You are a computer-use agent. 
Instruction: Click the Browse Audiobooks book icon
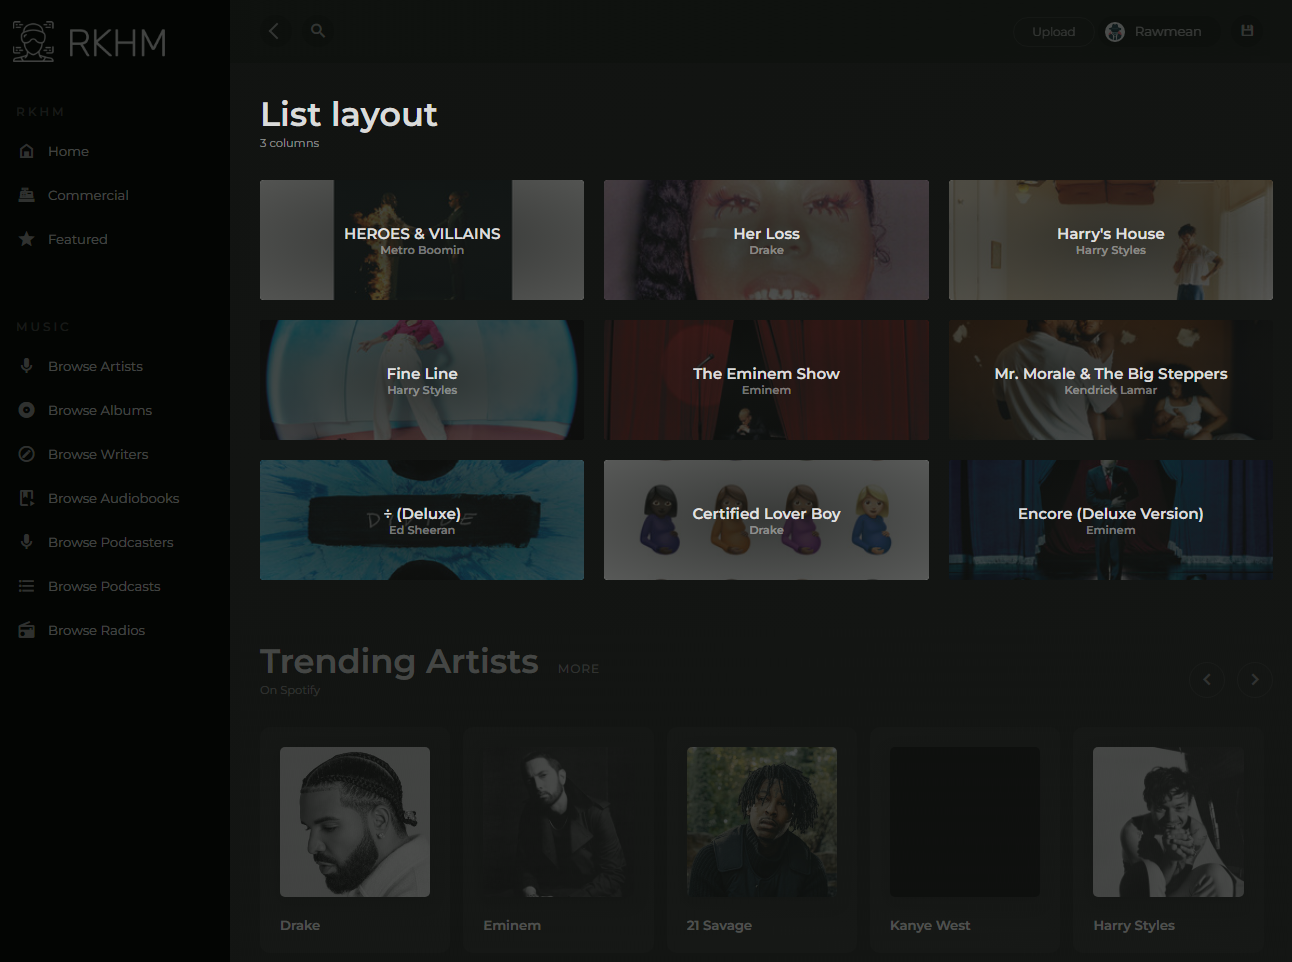(x=27, y=498)
